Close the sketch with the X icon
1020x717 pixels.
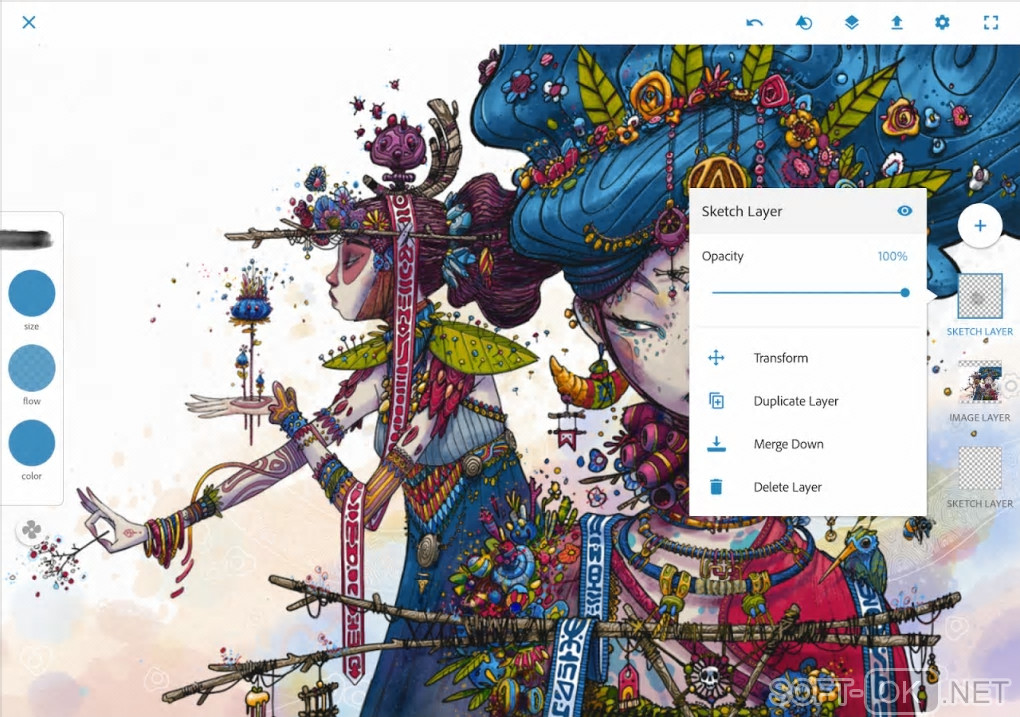point(29,22)
